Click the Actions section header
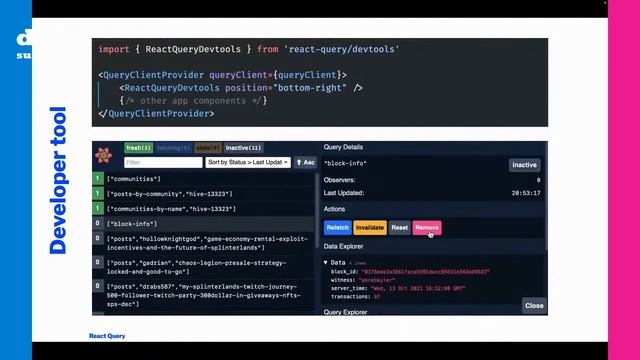The image size is (640, 360). (x=334, y=209)
